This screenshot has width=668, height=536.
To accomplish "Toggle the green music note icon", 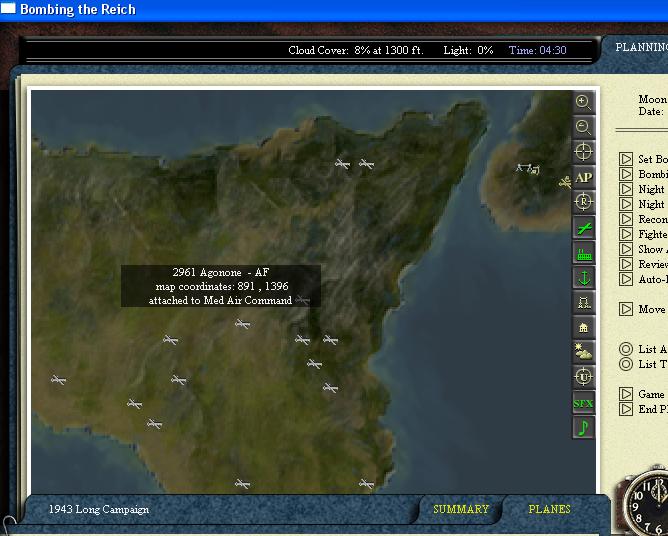I will (583, 427).
